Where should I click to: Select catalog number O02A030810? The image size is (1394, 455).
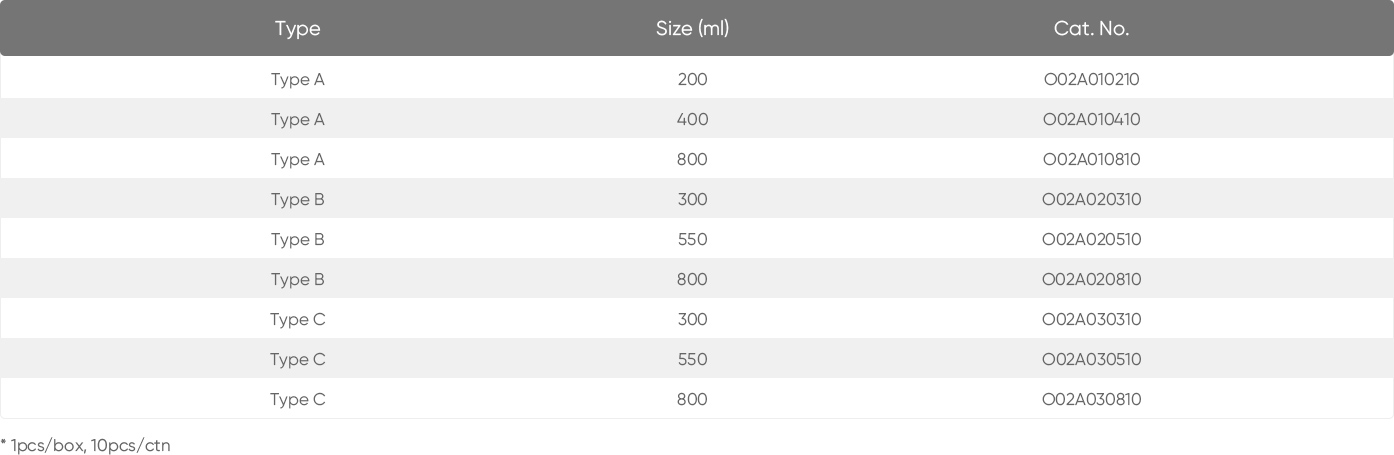(x=1091, y=400)
